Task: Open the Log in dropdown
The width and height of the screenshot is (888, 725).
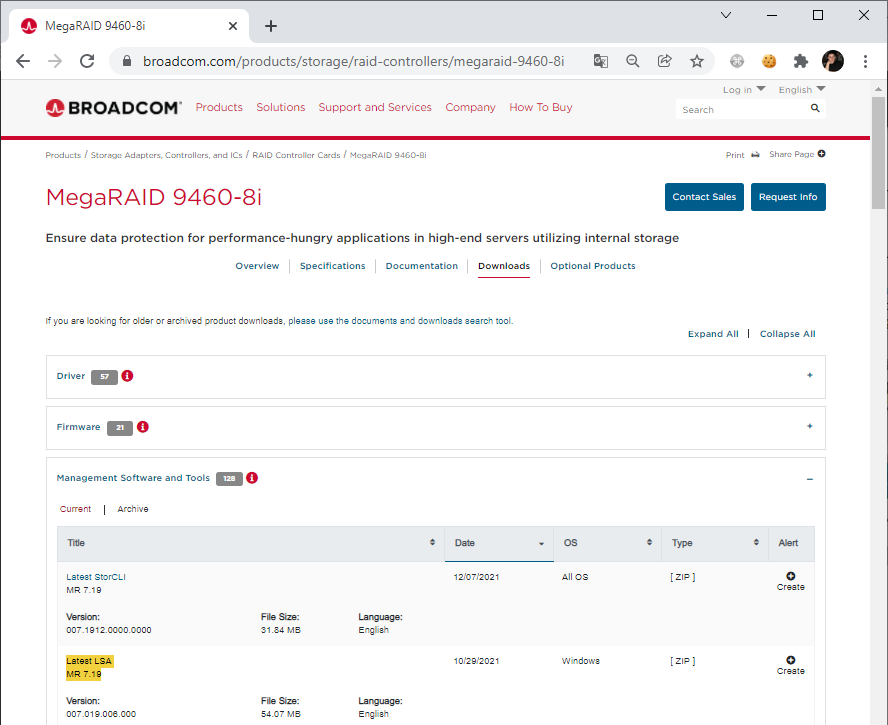Action: click(x=744, y=89)
